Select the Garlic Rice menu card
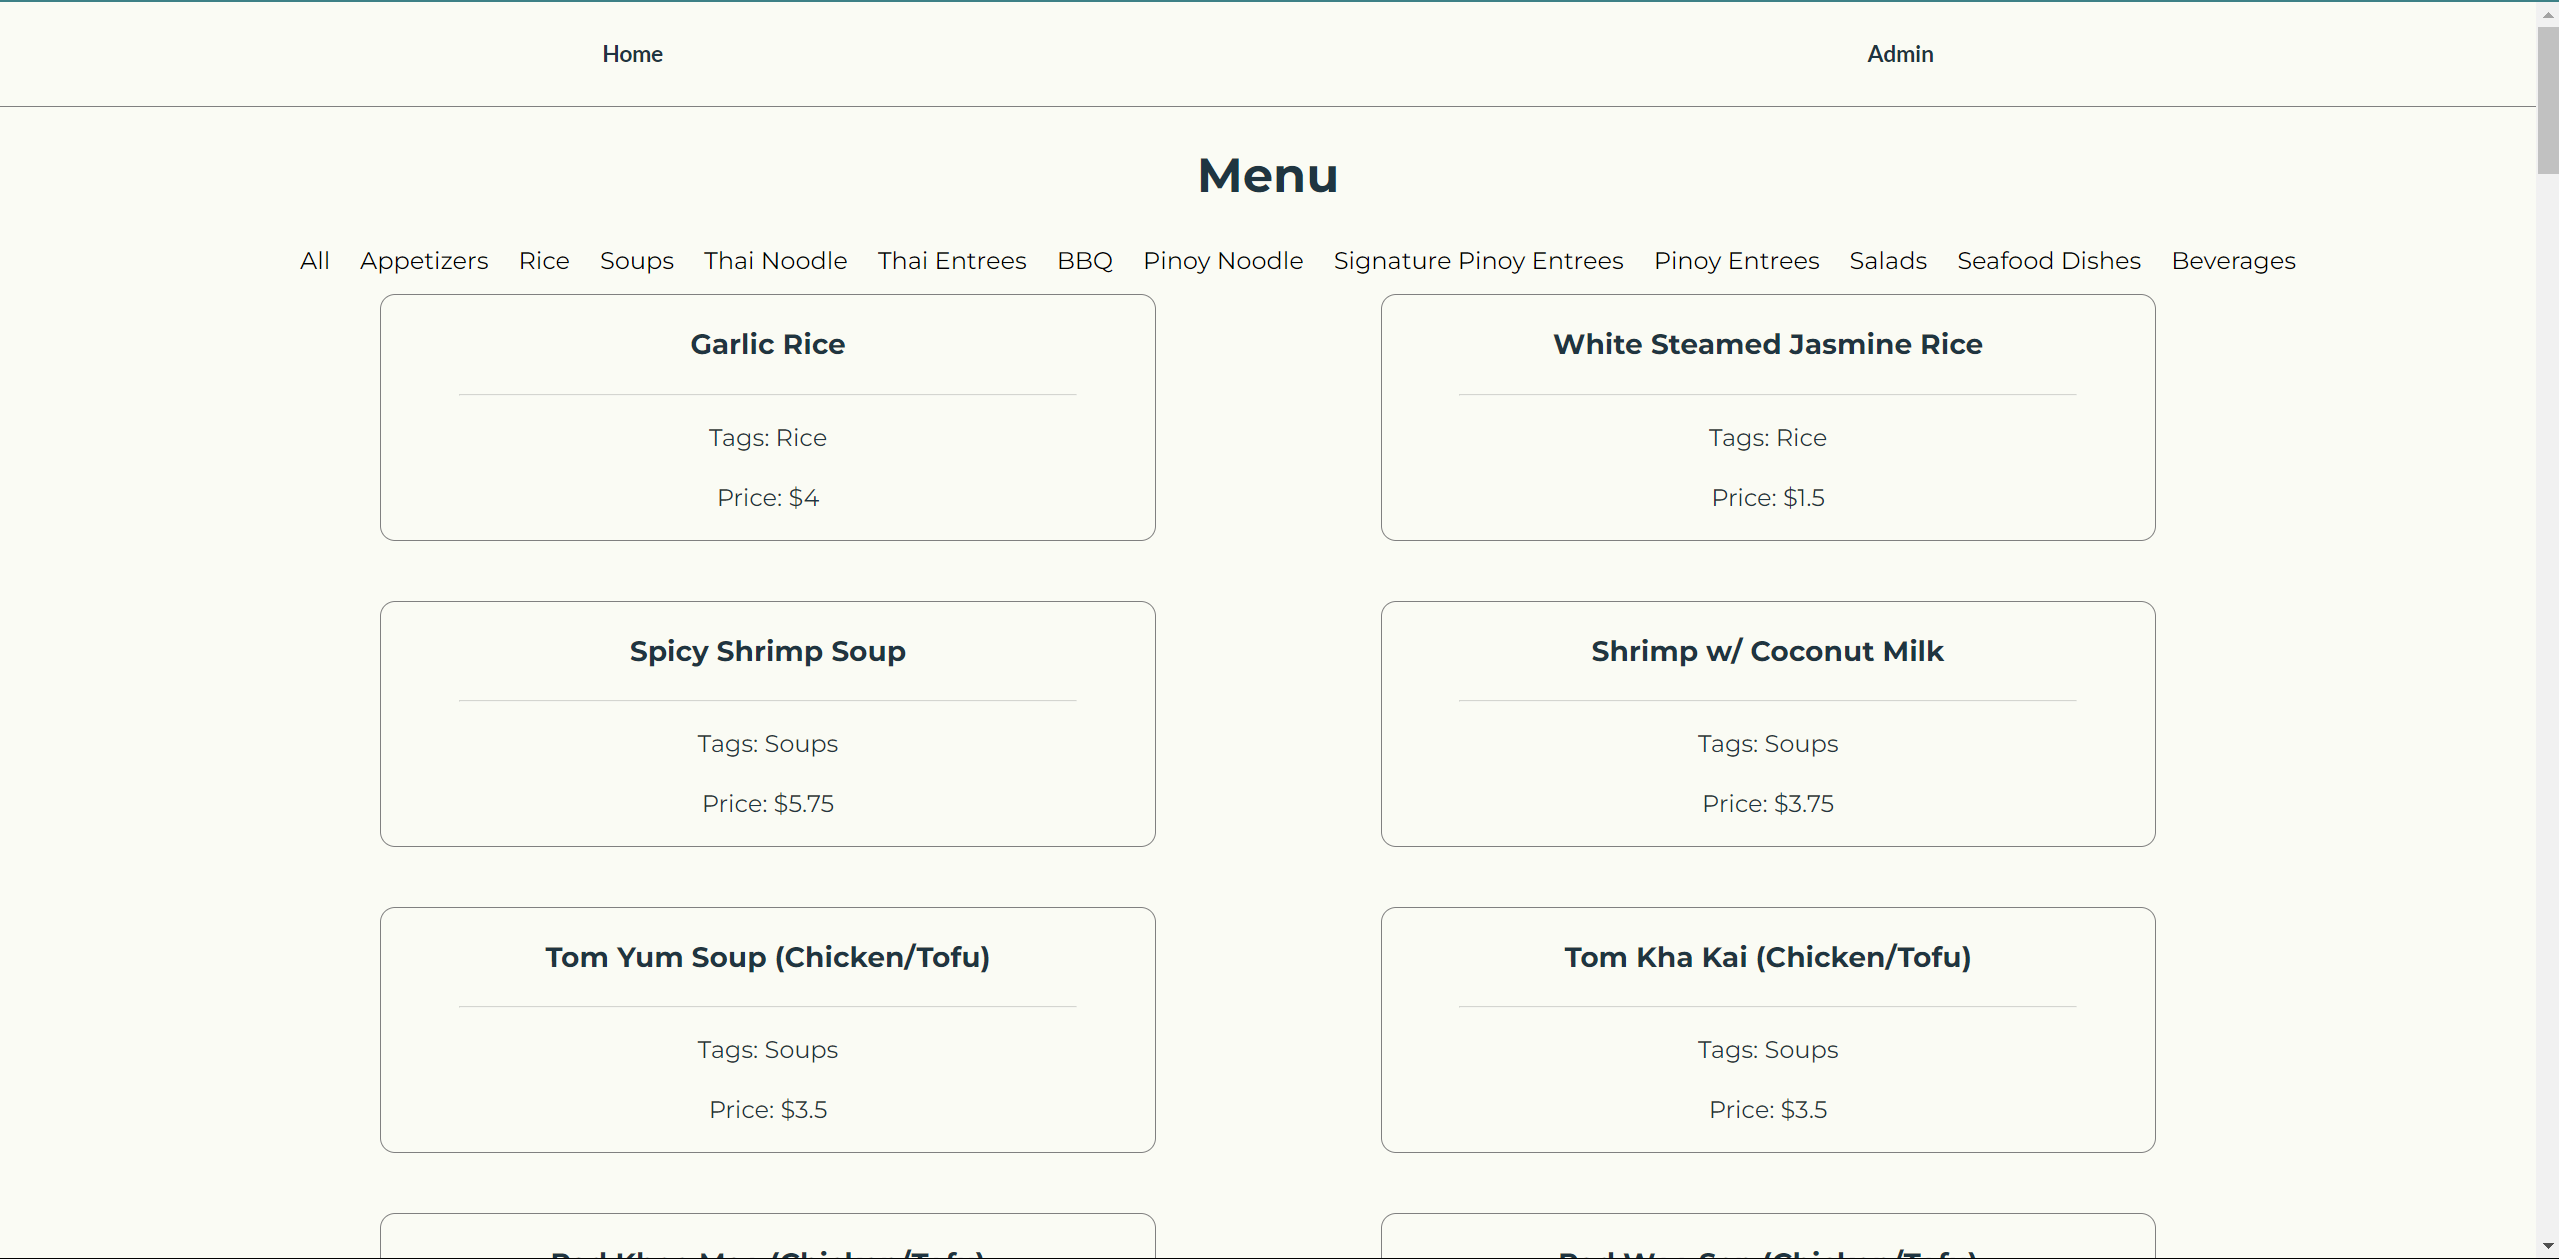Image resolution: width=2559 pixels, height=1259 pixels. 766,417
